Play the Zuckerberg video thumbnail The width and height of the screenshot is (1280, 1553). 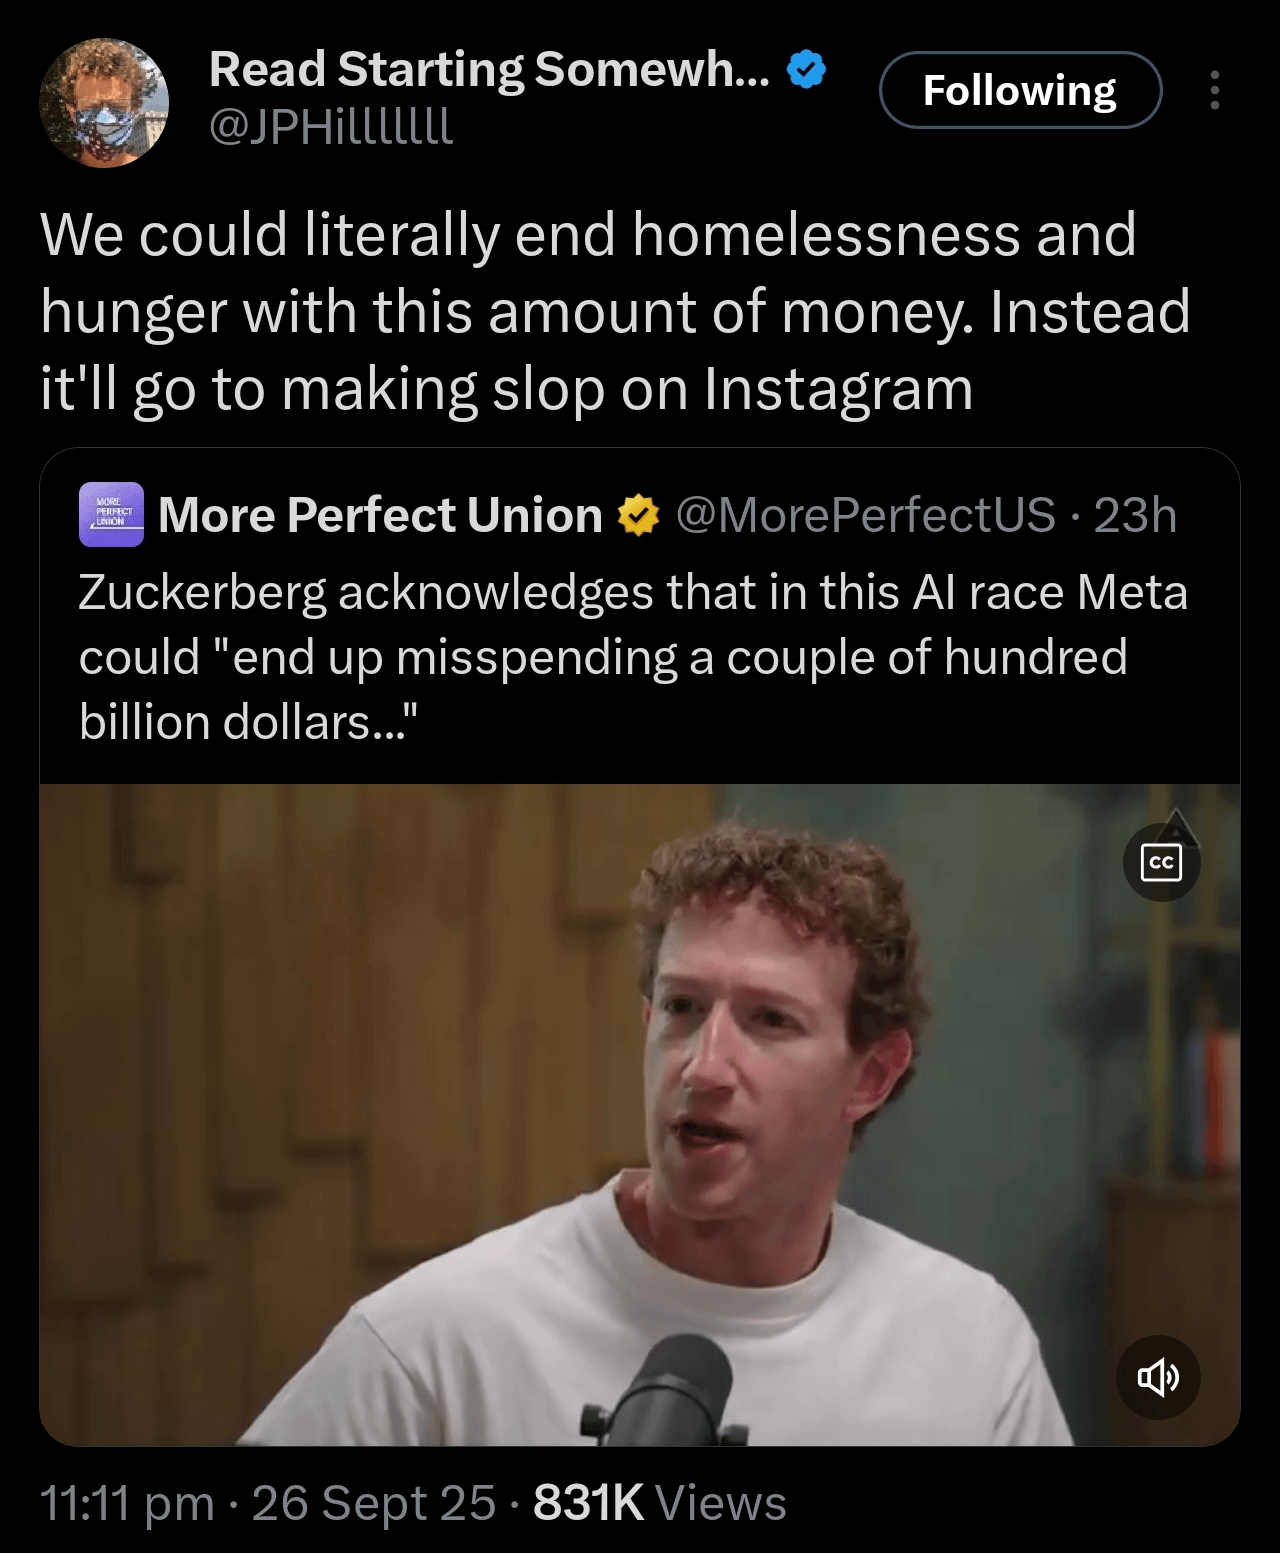tap(640, 1115)
